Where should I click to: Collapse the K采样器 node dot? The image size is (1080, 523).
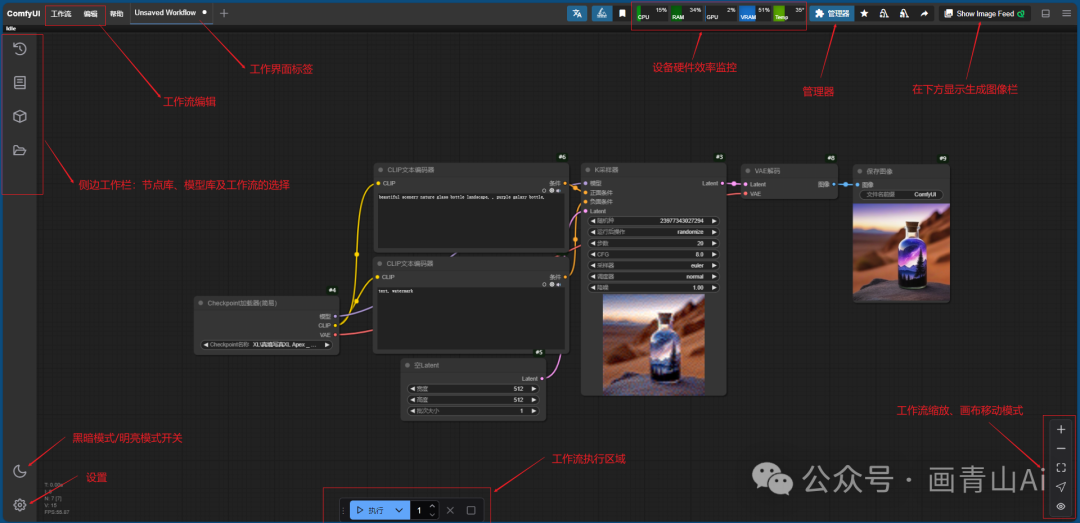(588, 170)
